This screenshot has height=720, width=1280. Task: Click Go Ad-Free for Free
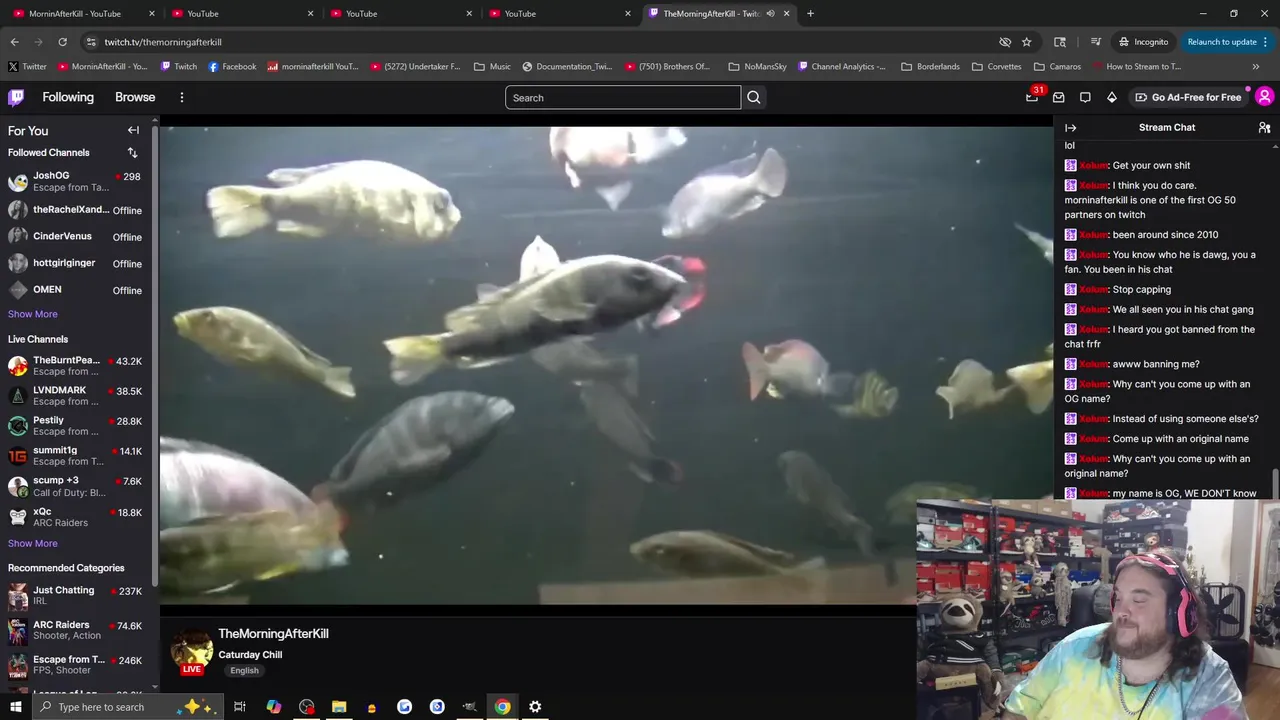click(x=1188, y=97)
